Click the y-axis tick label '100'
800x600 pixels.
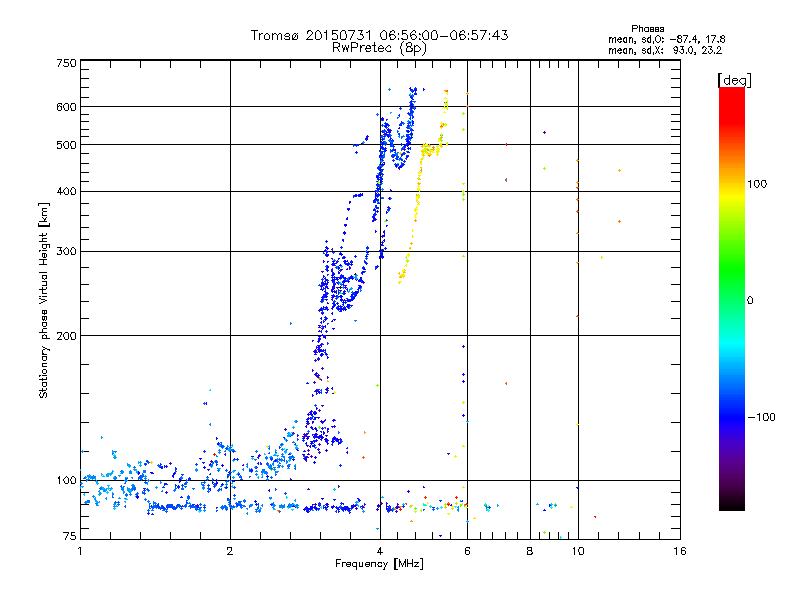pyautogui.click(x=67, y=481)
